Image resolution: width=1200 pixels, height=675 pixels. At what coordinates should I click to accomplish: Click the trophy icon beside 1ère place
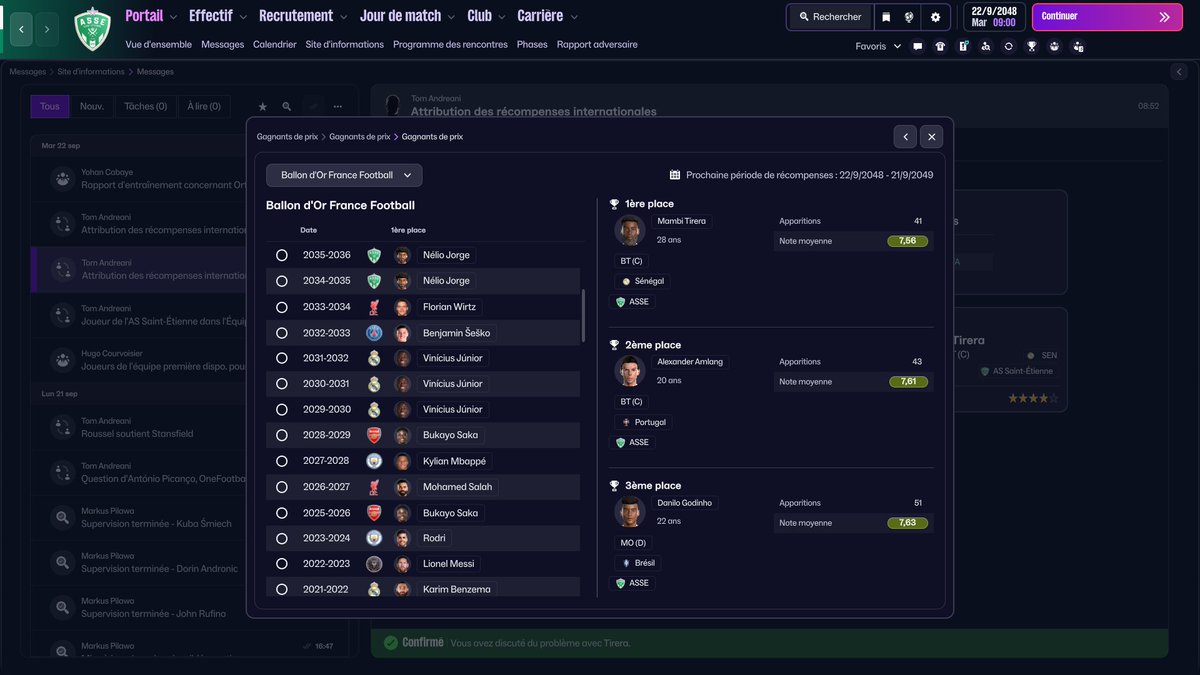[615, 204]
